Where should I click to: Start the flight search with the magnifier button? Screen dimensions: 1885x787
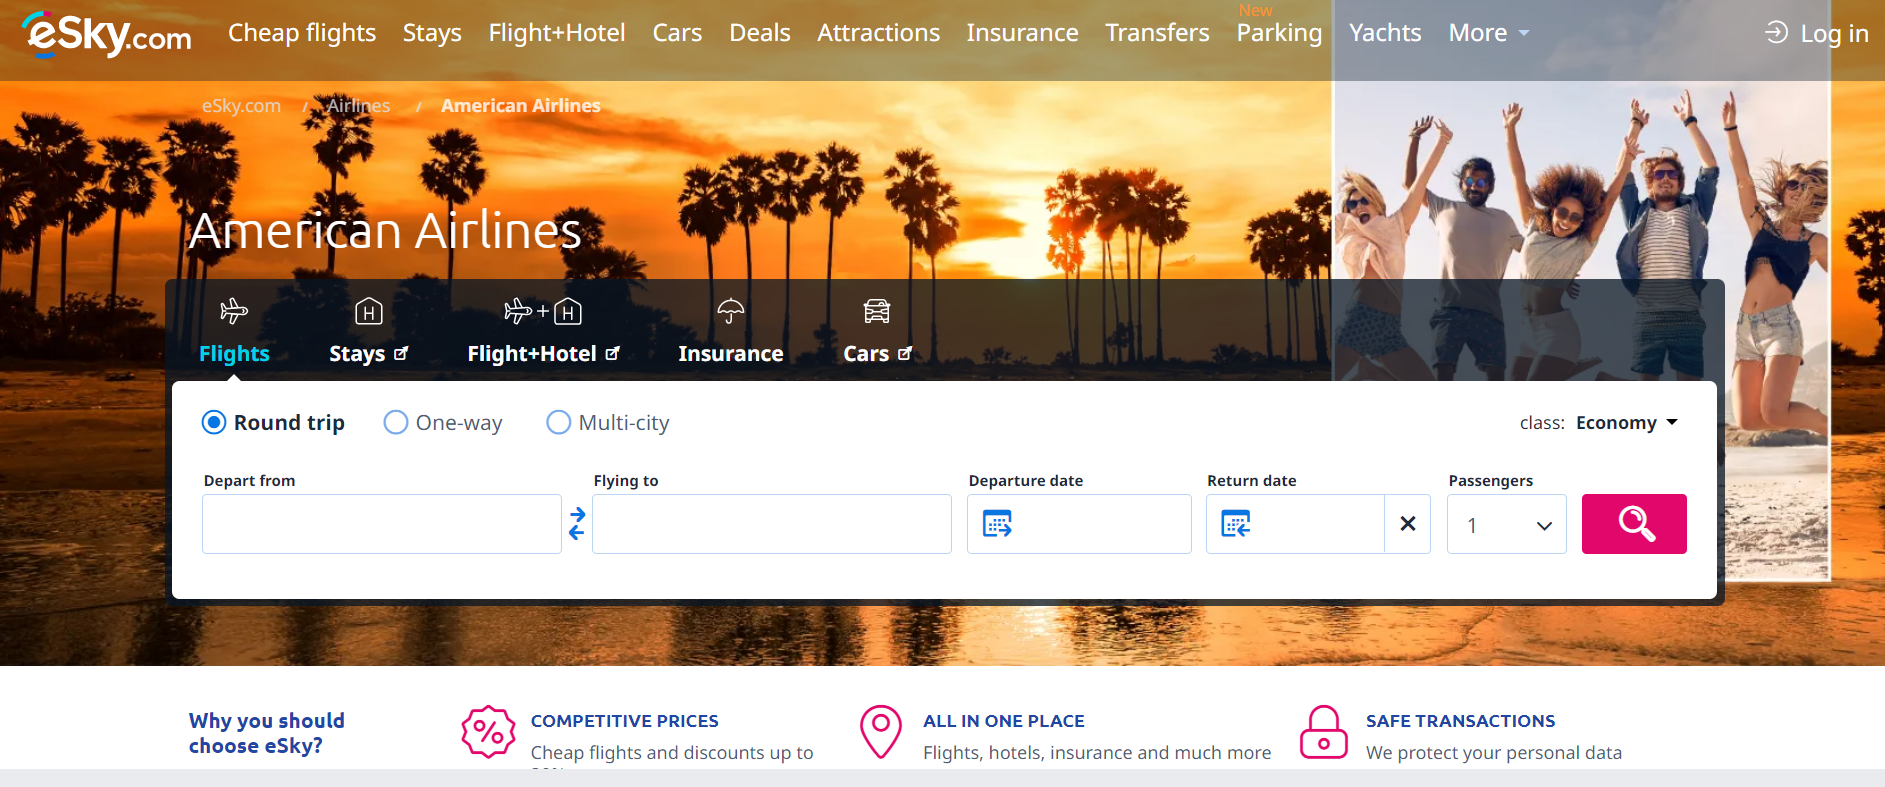[1634, 524]
